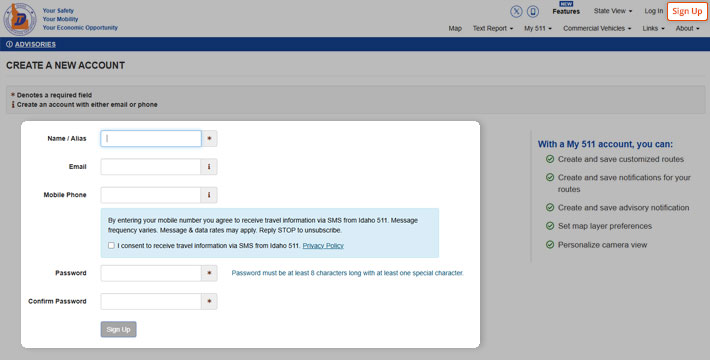Image resolution: width=710 pixels, height=360 pixels.
Task: Click the required asterisk beside Name / Alias
Action: click(209, 139)
